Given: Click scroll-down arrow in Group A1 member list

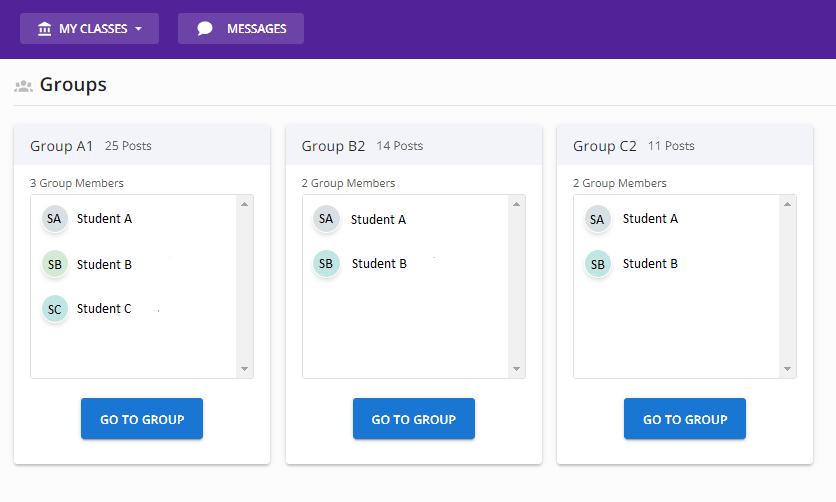Looking at the screenshot, I should point(244,369).
